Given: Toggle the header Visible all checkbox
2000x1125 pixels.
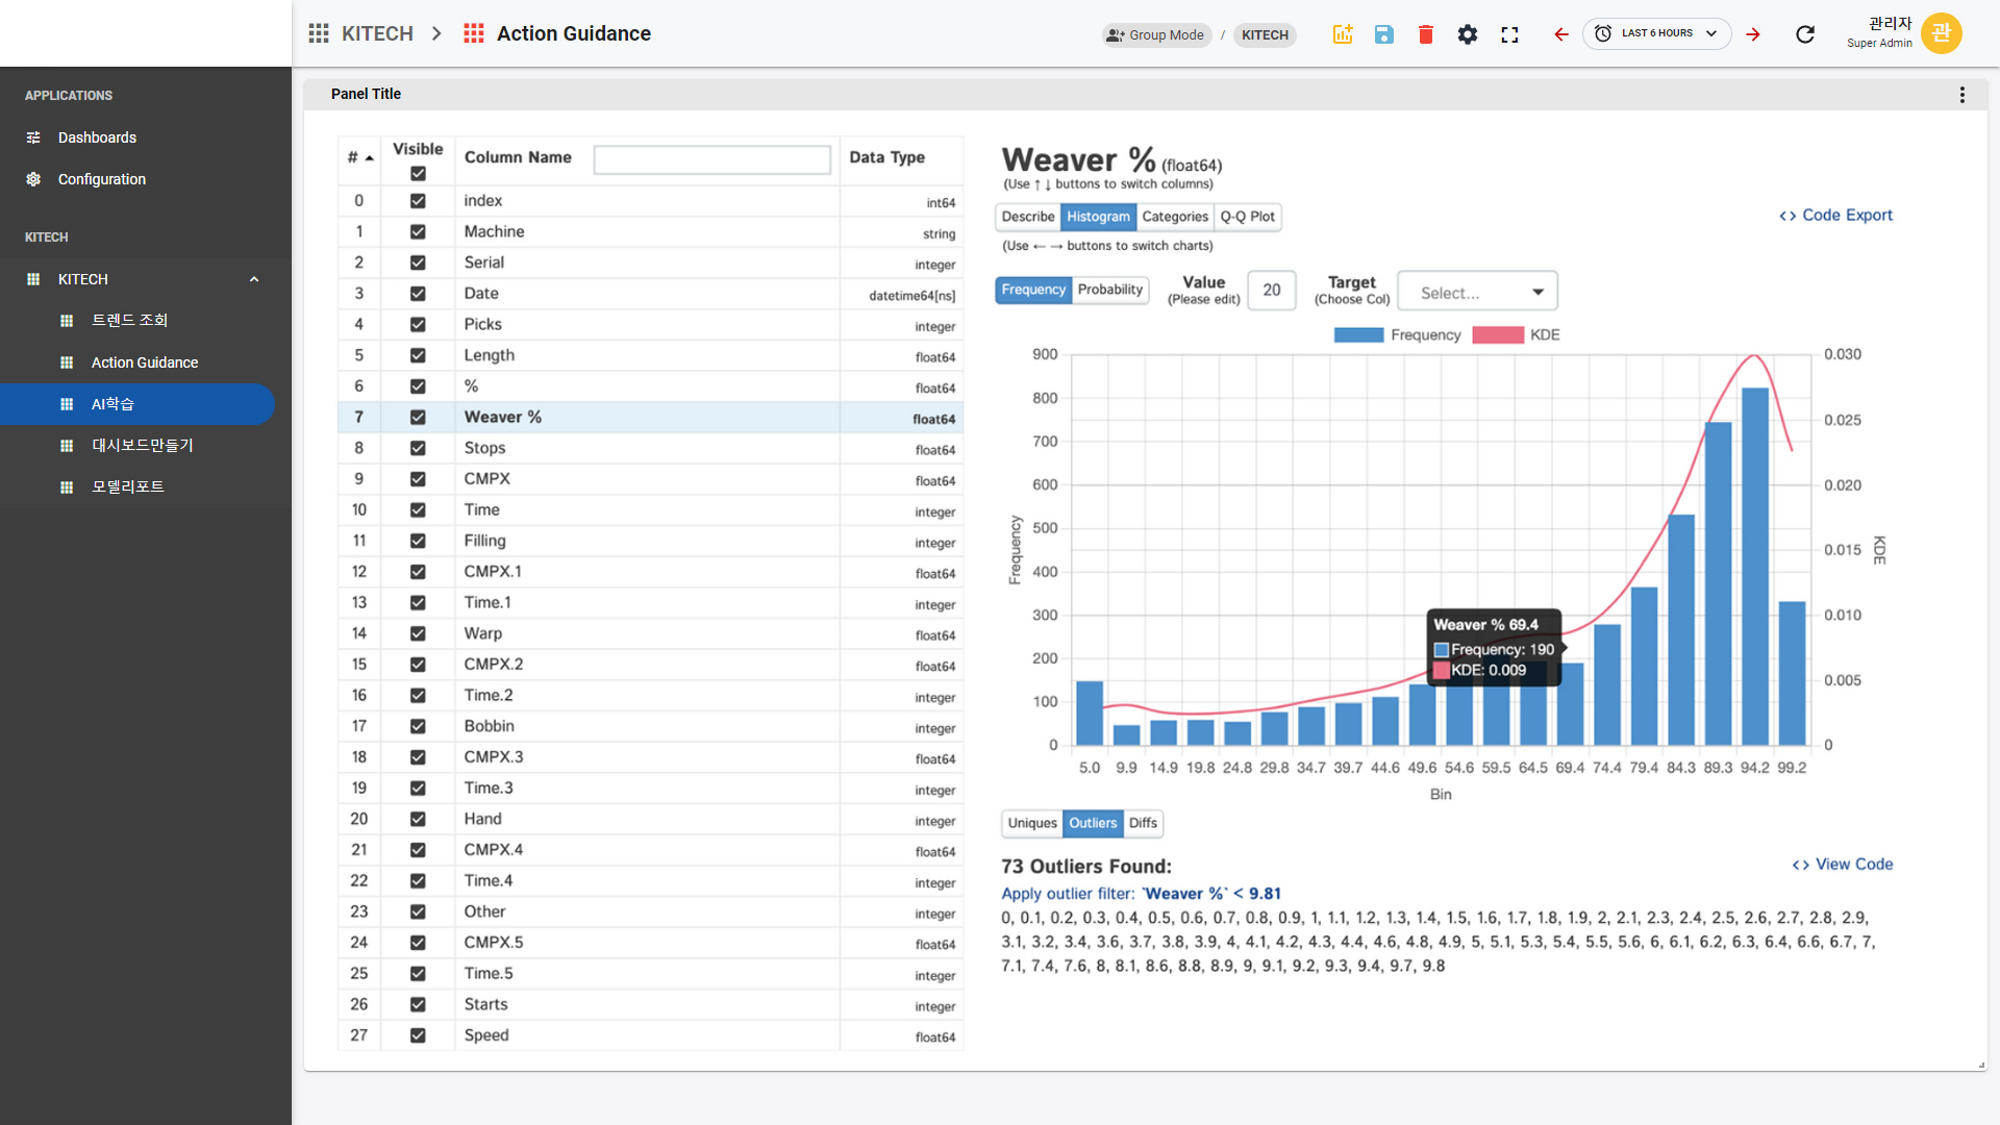Looking at the screenshot, I should 418,173.
